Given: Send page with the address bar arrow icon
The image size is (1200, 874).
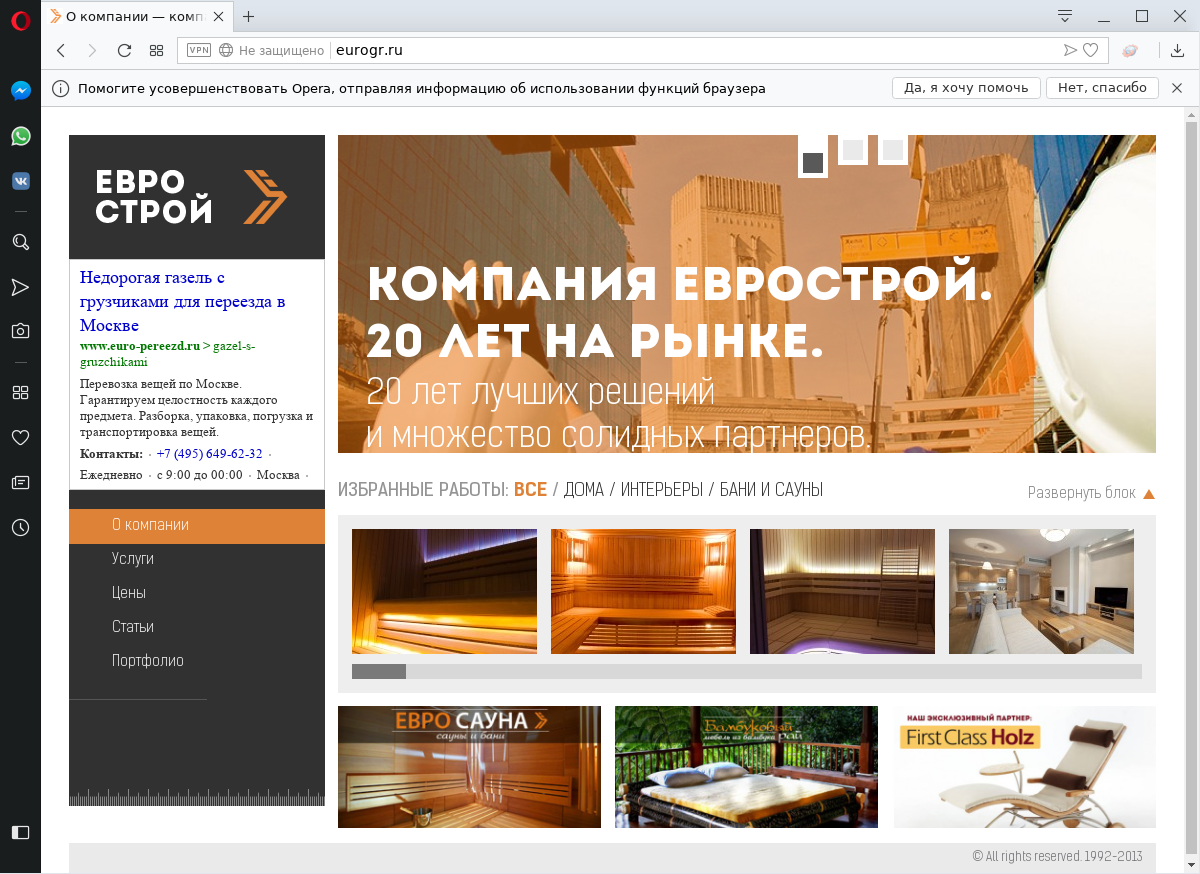Looking at the screenshot, I should click(1070, 50).
